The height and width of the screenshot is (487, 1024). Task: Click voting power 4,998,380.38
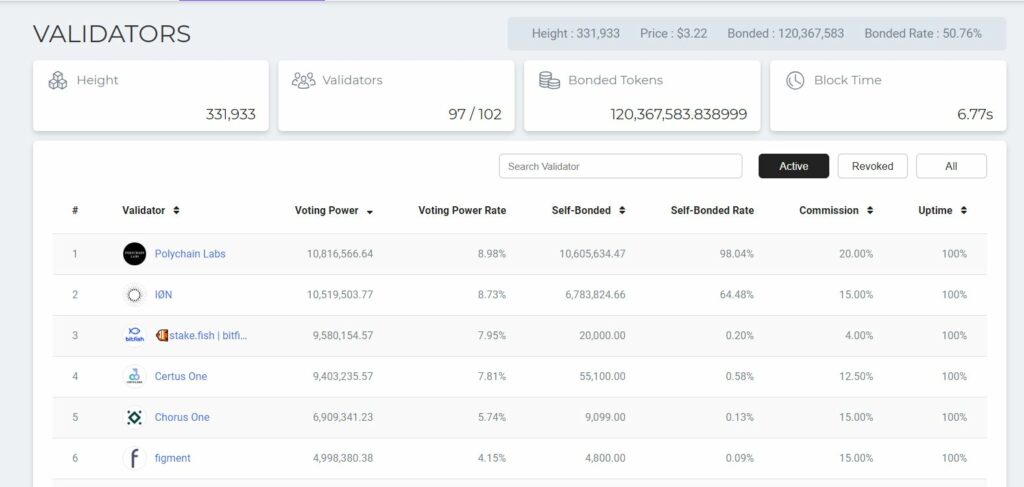(343, 458)
